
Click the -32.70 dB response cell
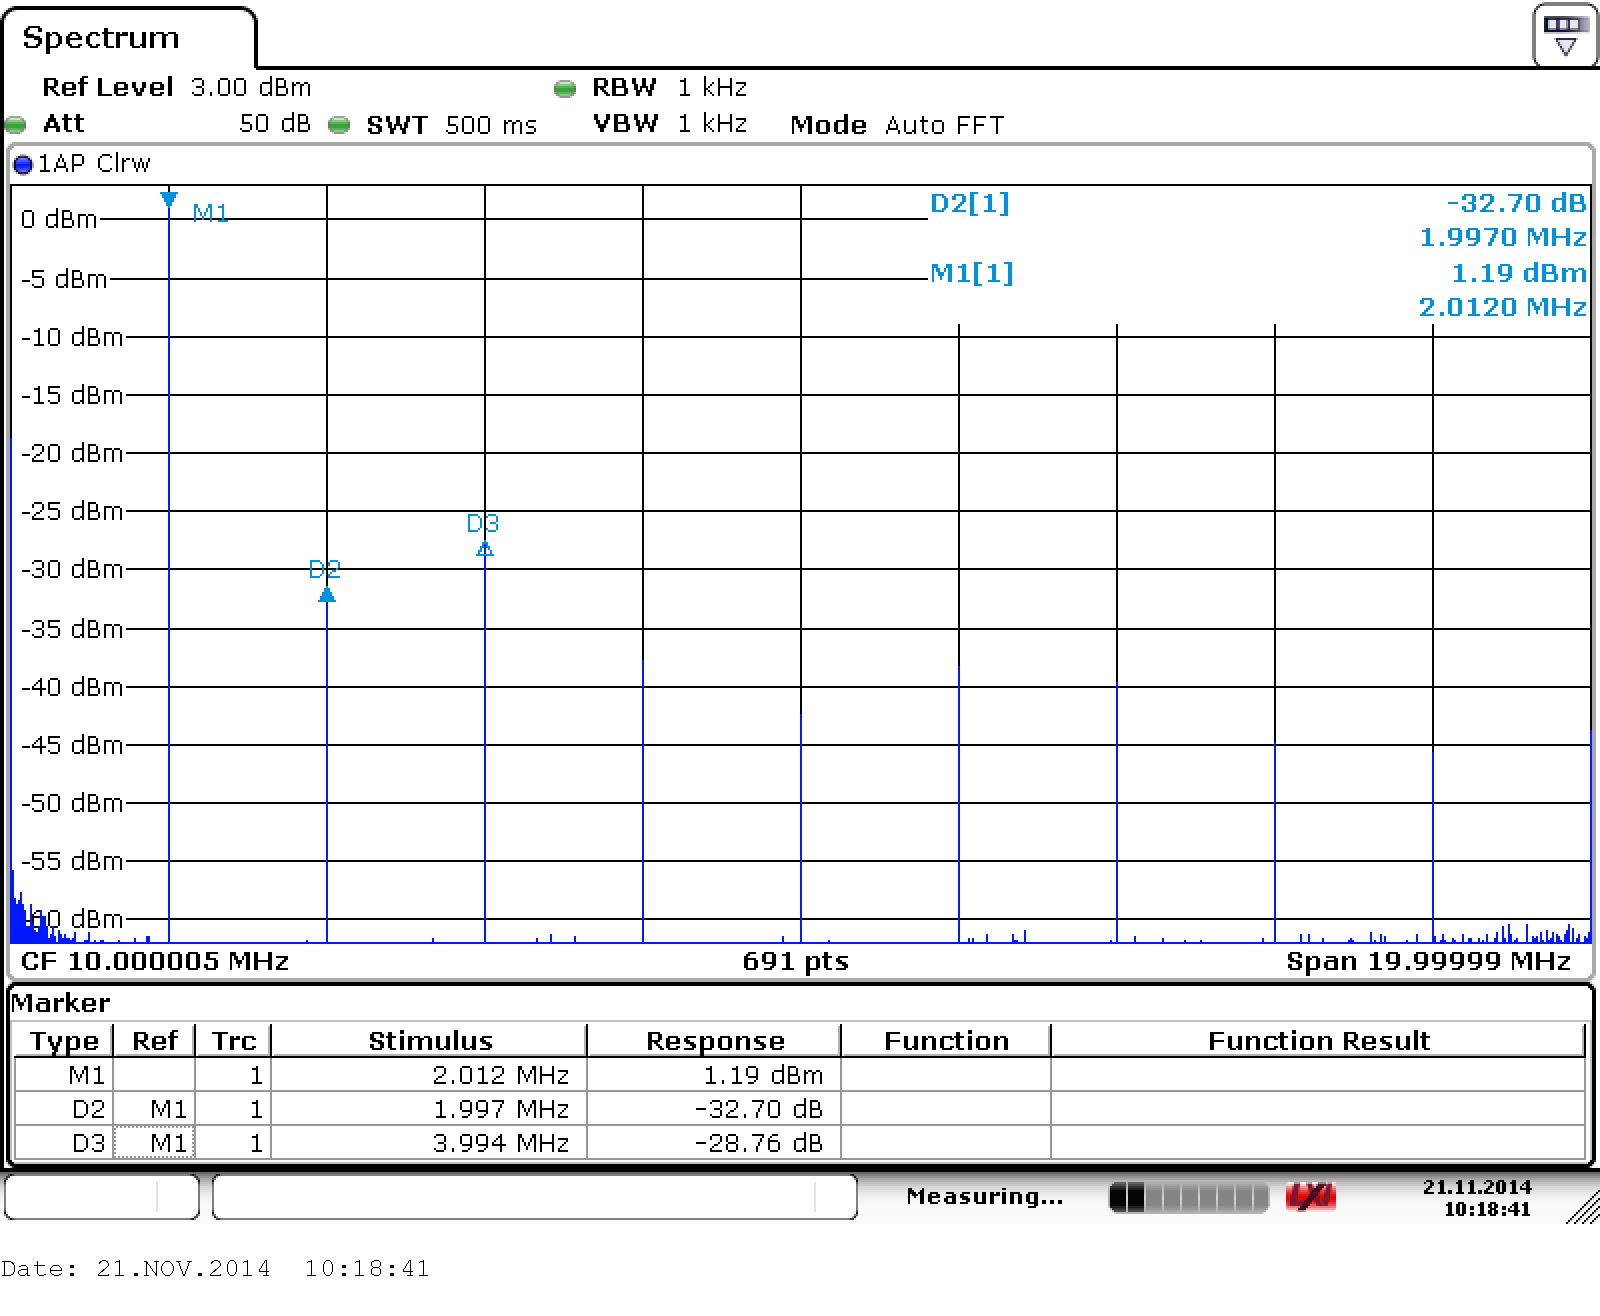point(715,1109)
